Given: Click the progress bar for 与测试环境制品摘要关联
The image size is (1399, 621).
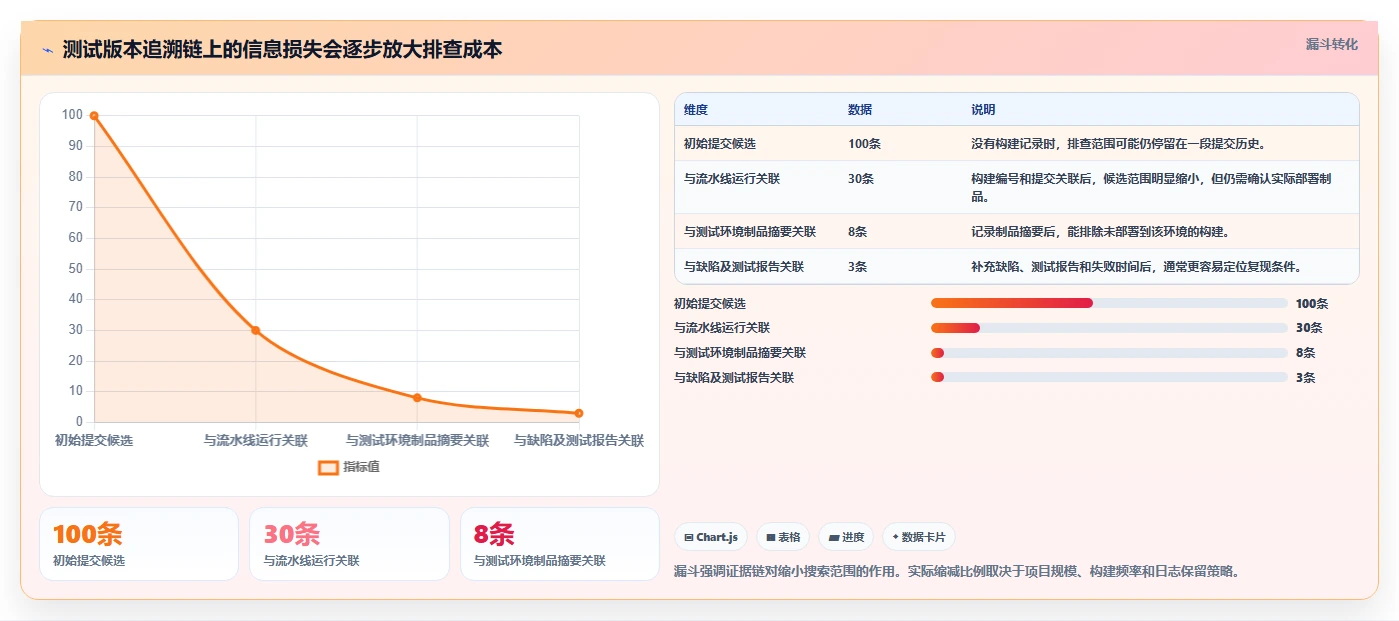Looking at the screenshot, I should (x=1109, y=353).
